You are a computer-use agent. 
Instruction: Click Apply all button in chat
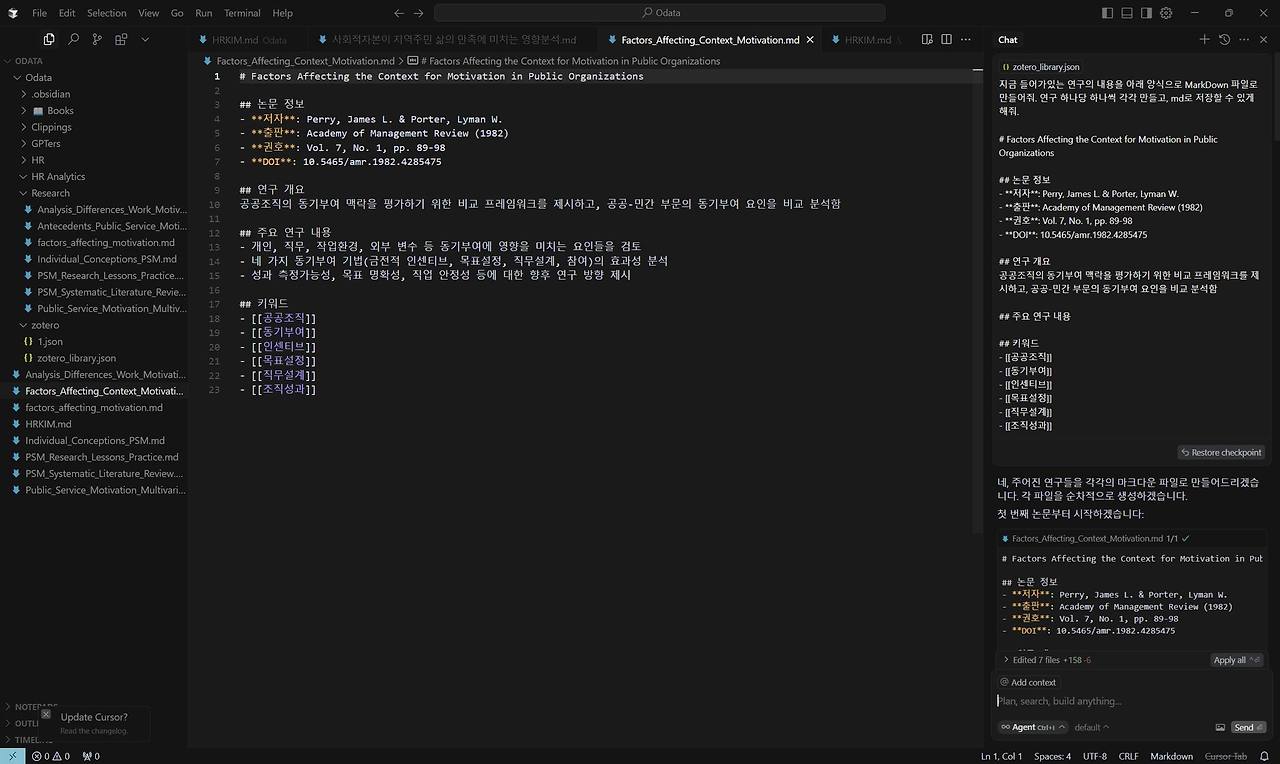point(1237,660)
